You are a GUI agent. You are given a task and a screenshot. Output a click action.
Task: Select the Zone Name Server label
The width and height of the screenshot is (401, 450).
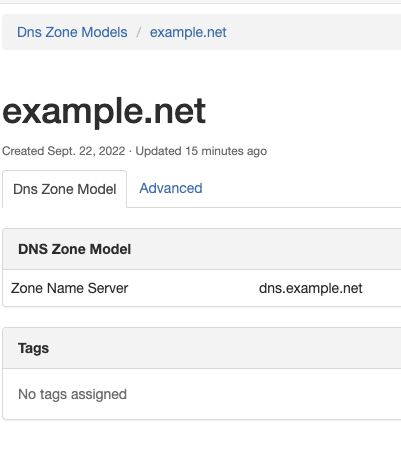(69, 288)
